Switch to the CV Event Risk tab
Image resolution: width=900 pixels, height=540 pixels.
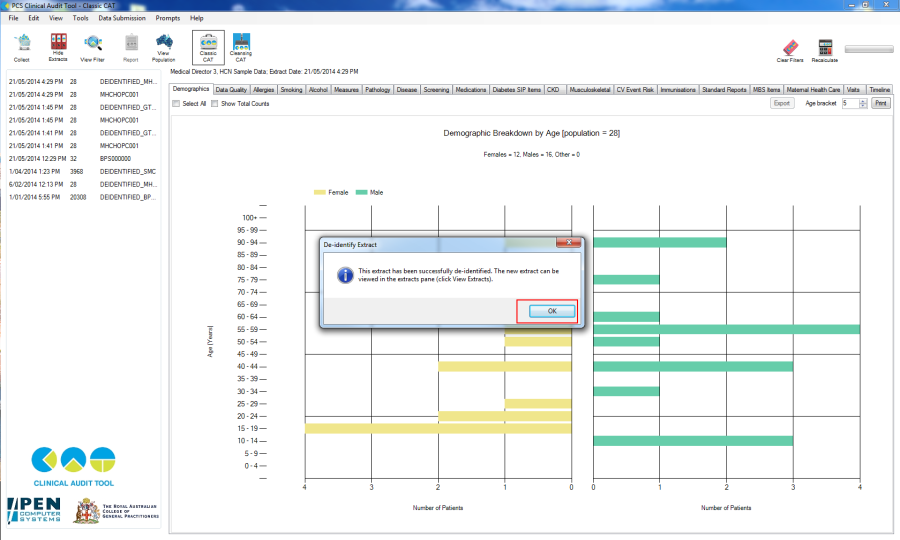point(635,90)
